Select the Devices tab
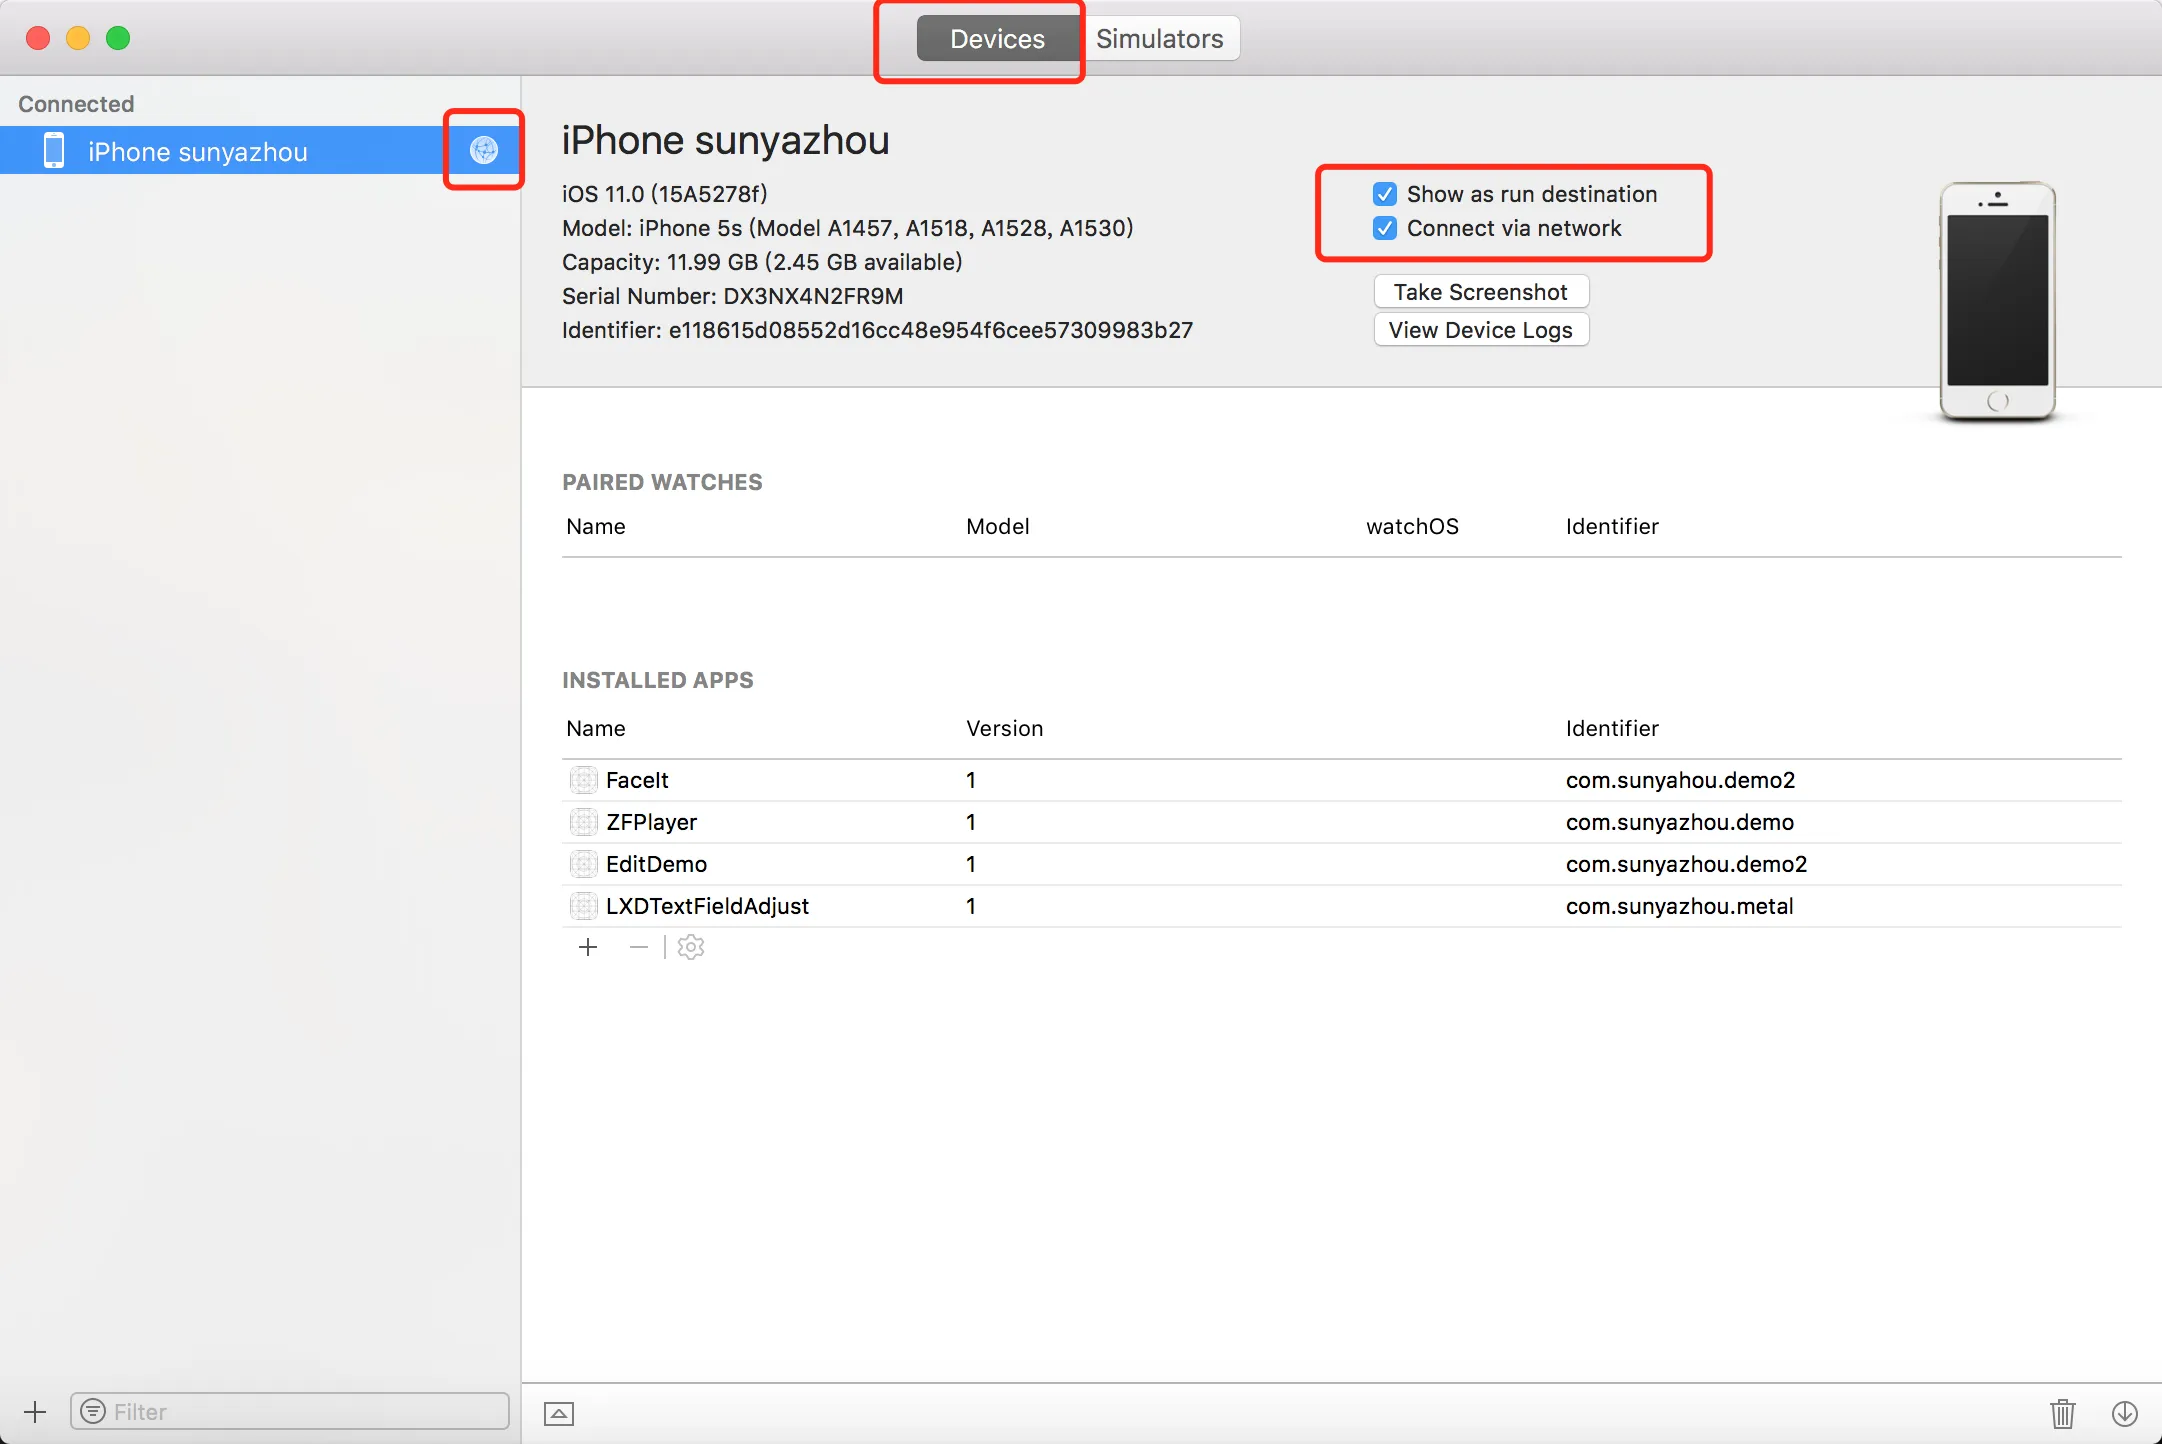The width and height of the screenshot is (2162, 1444). 997,39
